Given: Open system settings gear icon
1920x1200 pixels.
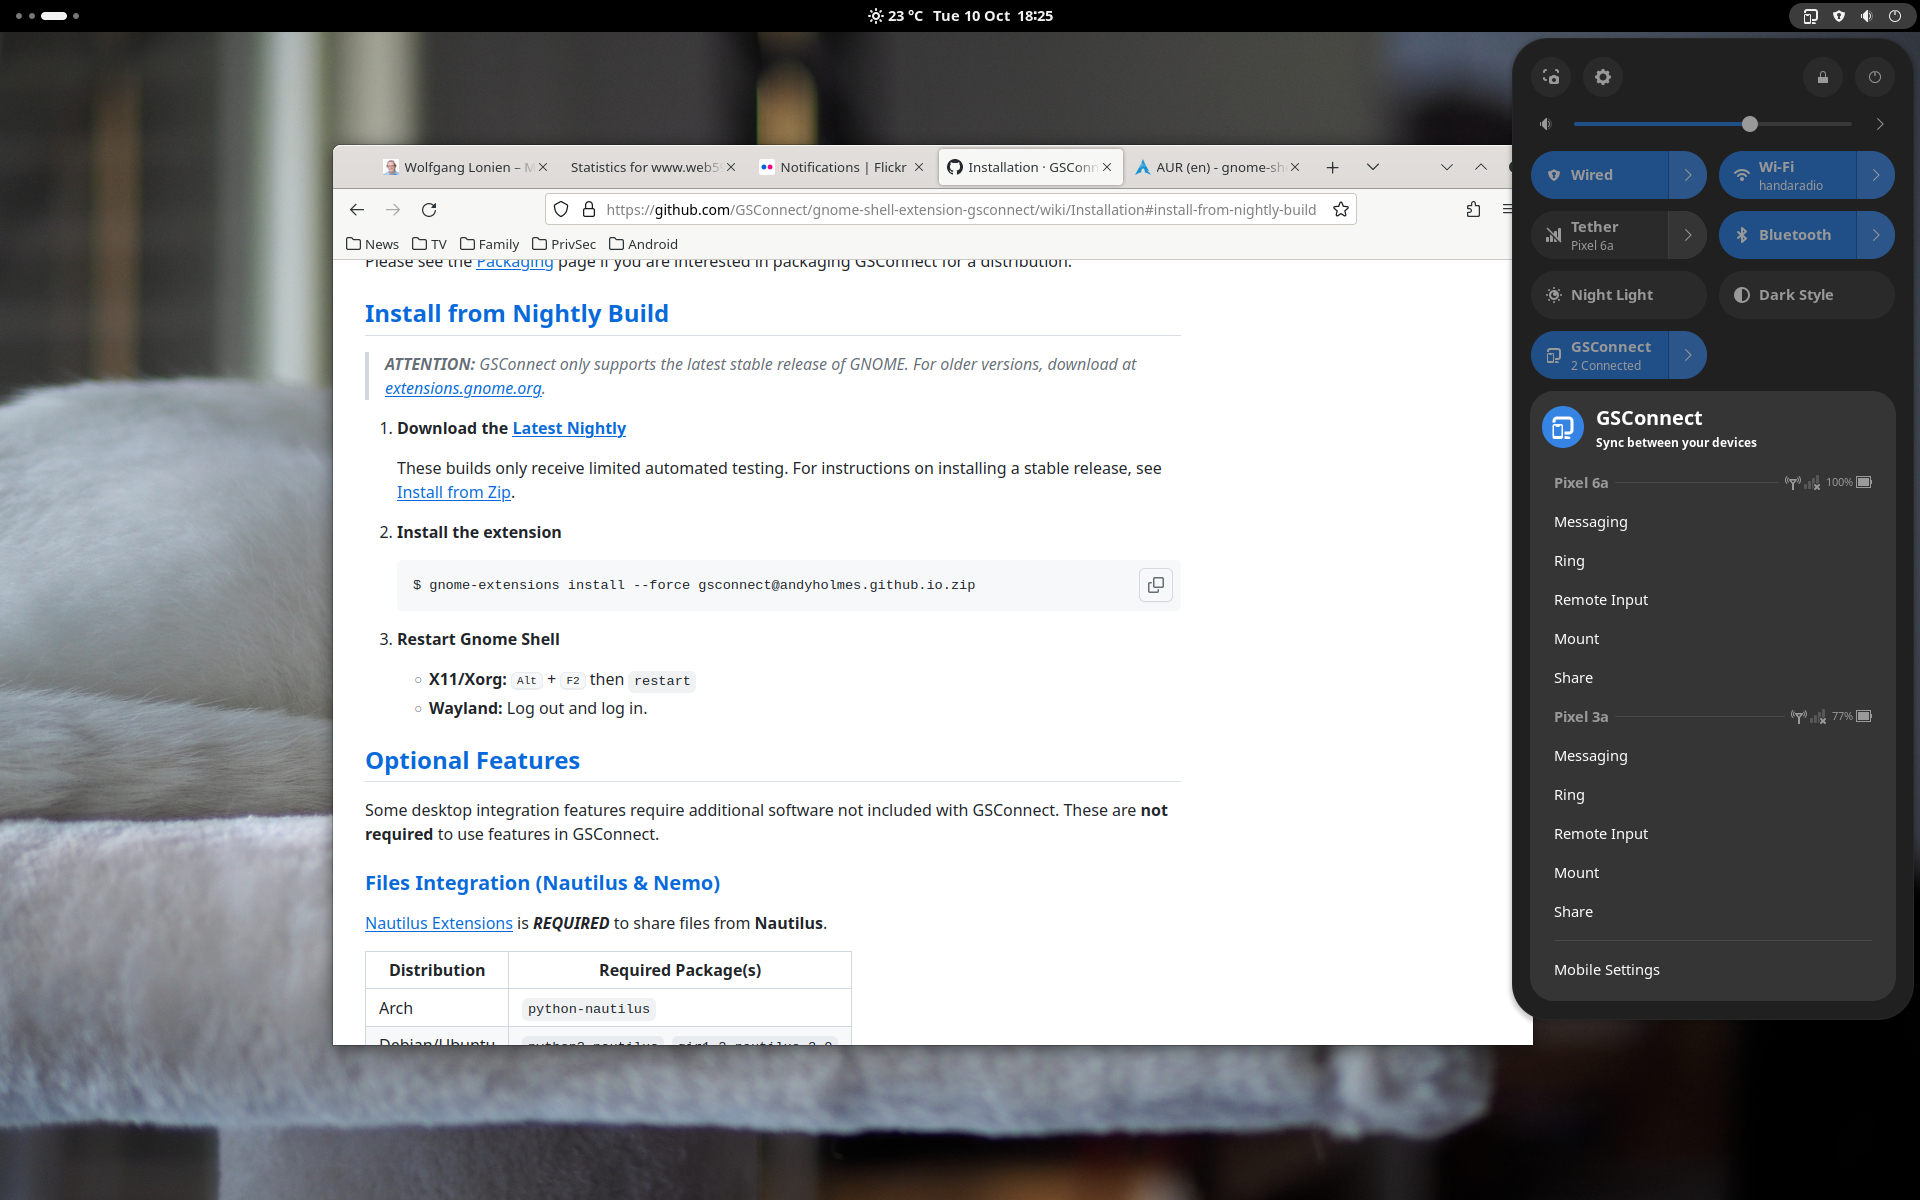Looking at the screenshot, I should pos(1603,77).
